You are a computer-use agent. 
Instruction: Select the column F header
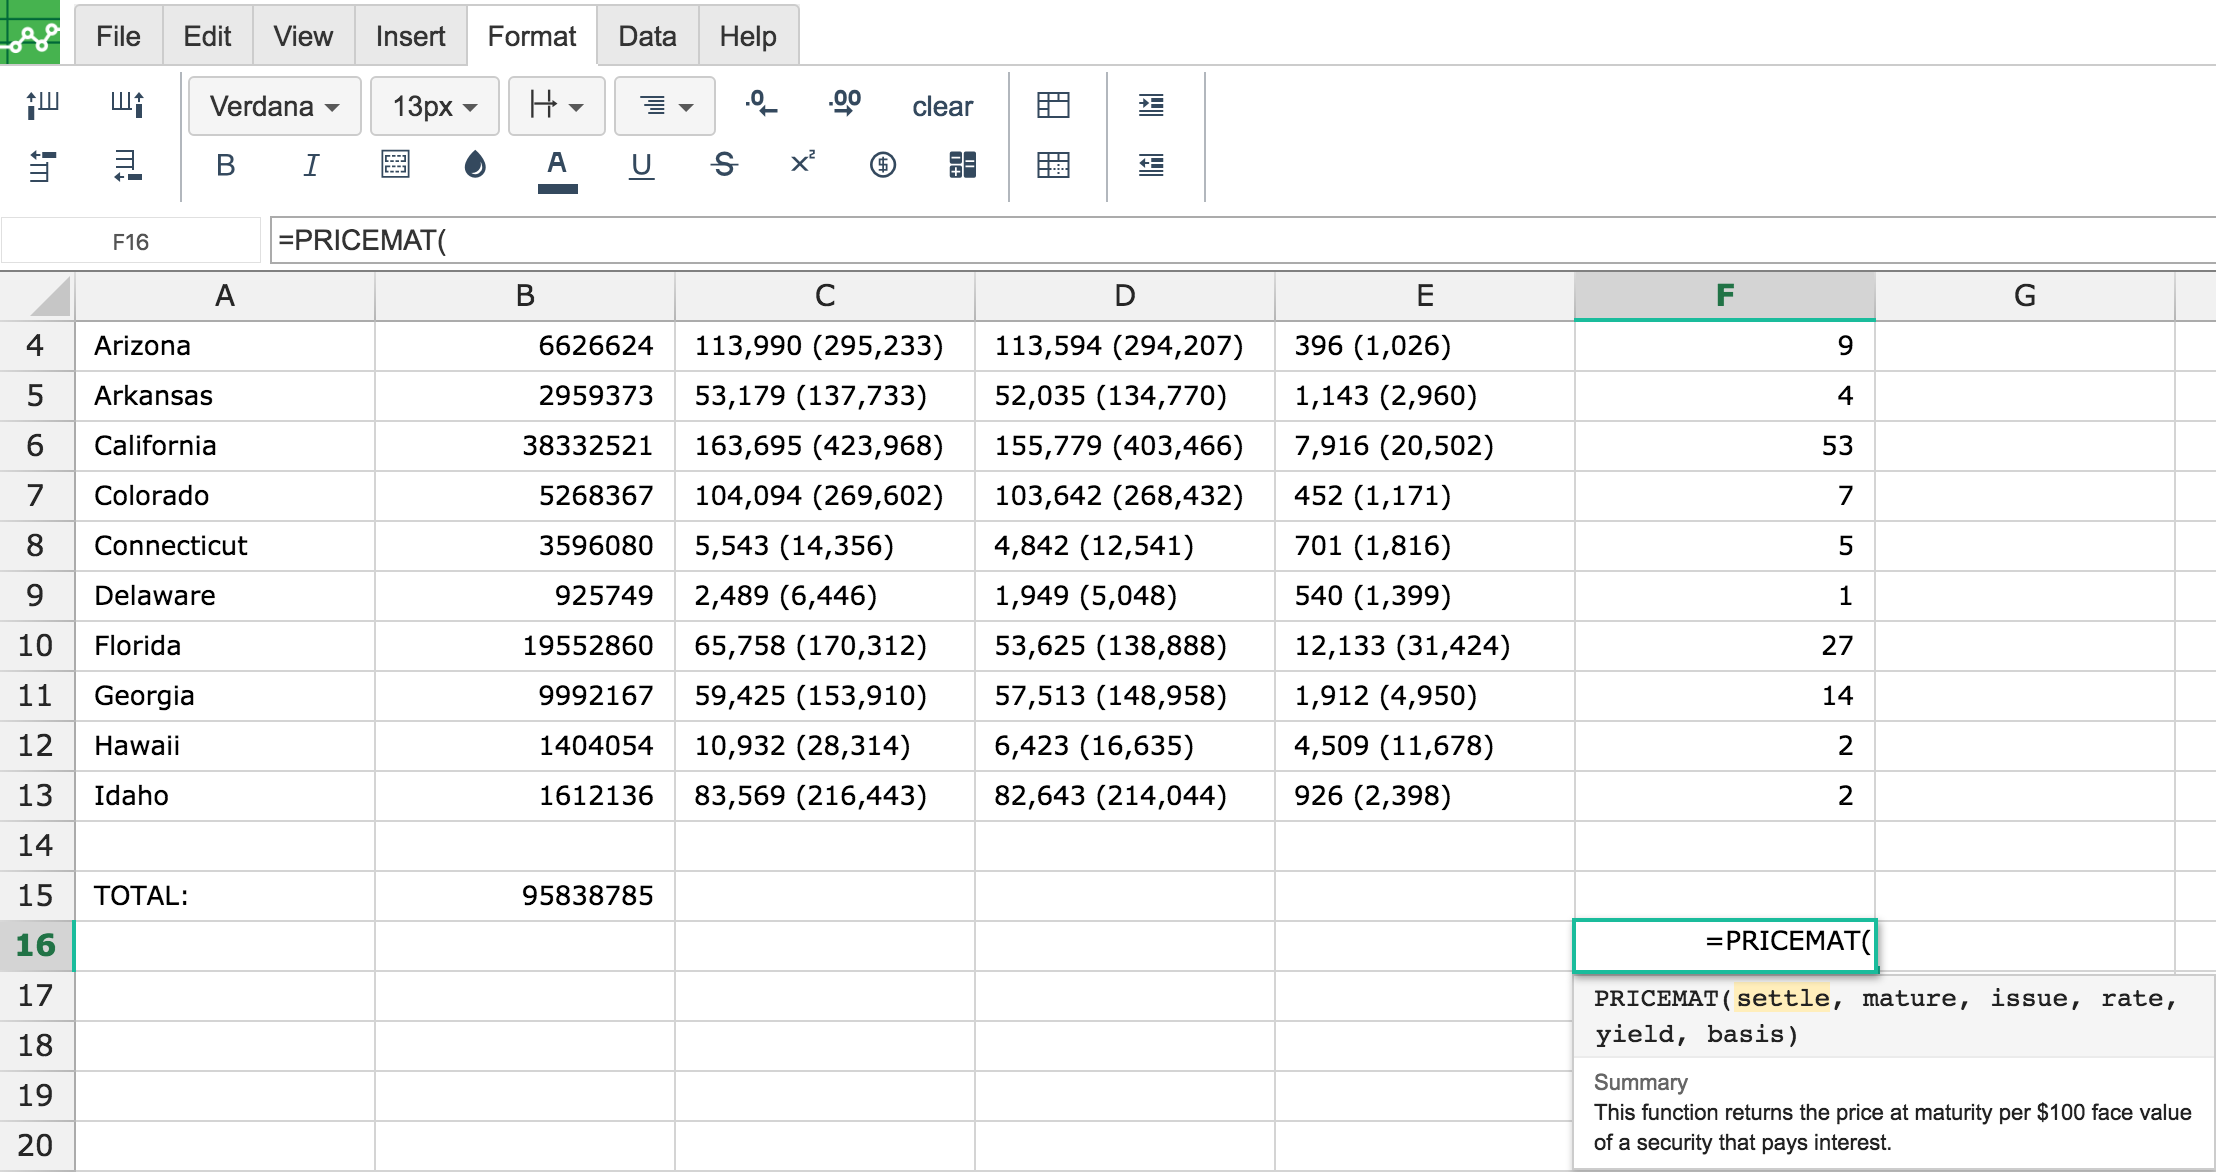(1724, 296)
